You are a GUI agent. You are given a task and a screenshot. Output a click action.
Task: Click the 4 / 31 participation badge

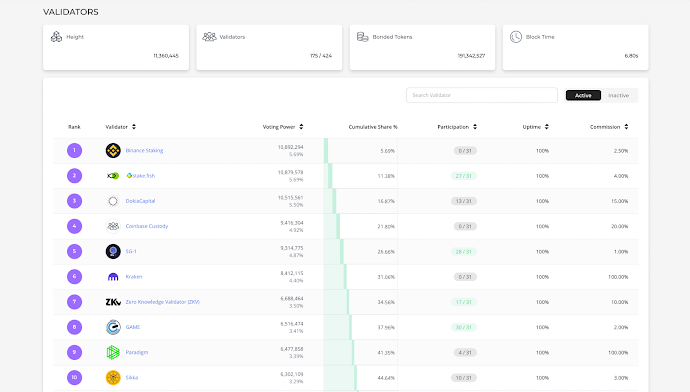click(x=465, y=352)
